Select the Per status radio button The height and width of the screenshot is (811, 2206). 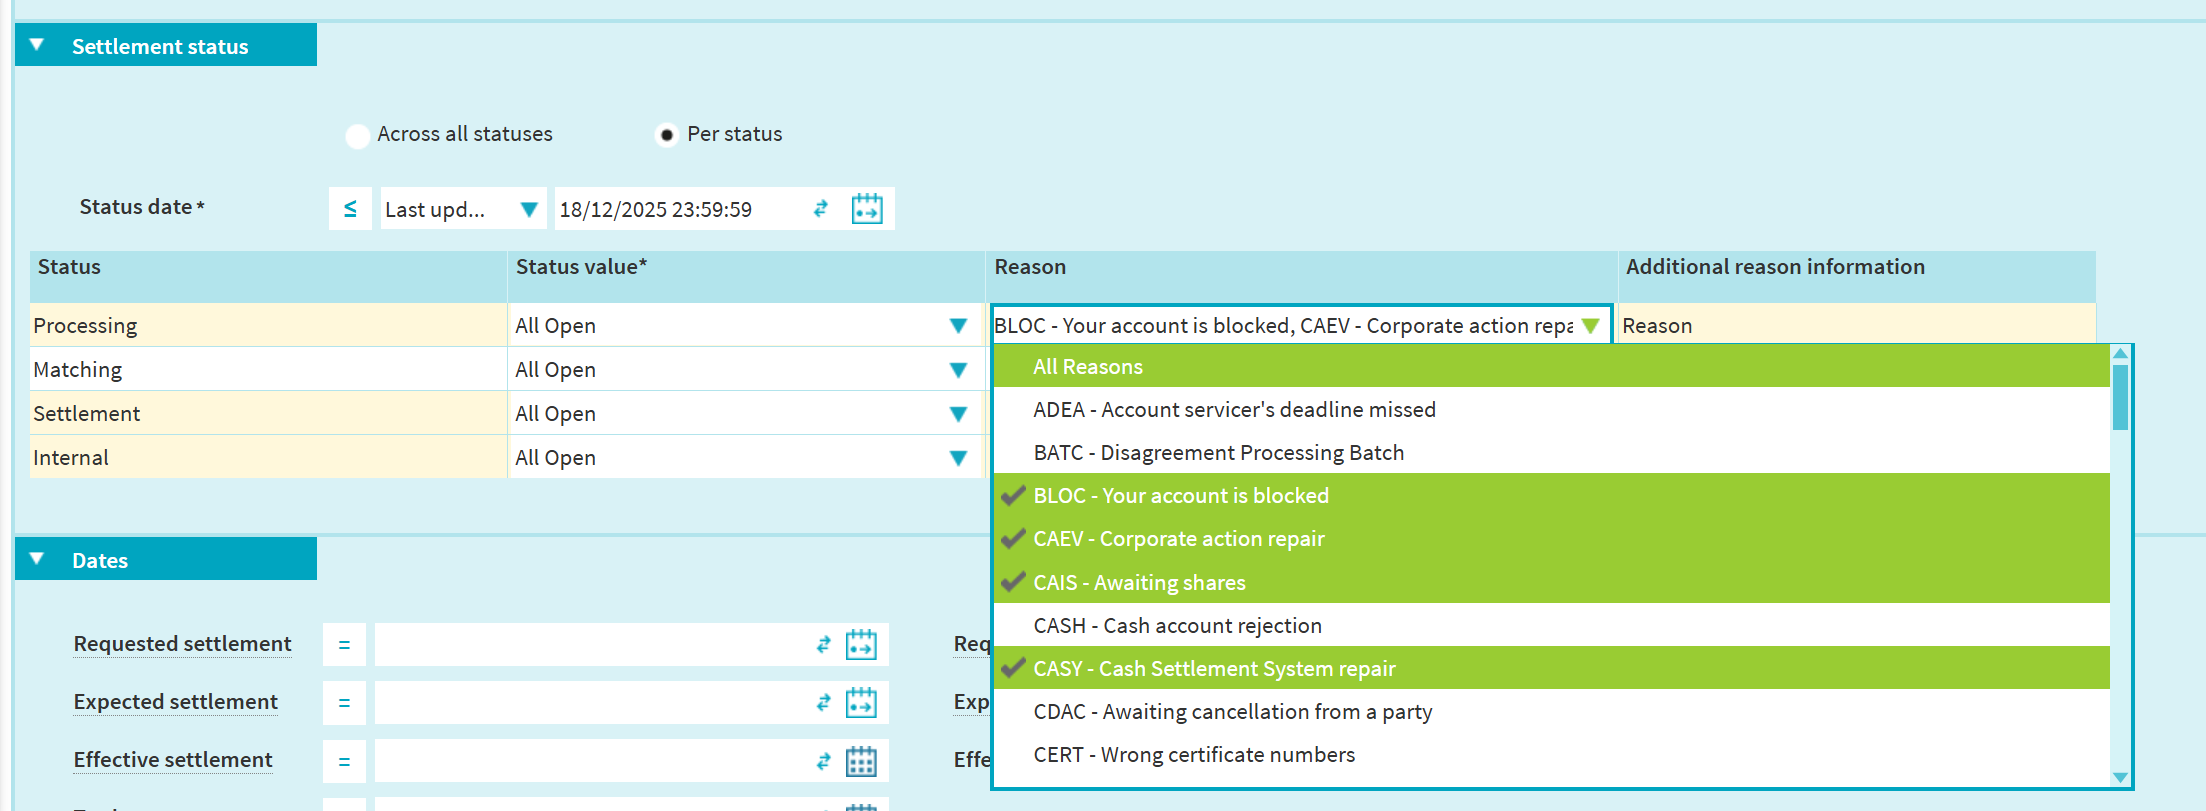pyautogui.click(x=666, y=135)
